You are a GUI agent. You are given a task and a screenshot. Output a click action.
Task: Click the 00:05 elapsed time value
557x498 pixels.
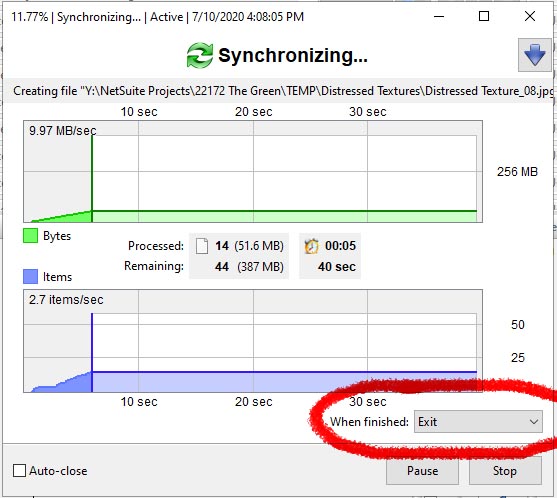340,246
